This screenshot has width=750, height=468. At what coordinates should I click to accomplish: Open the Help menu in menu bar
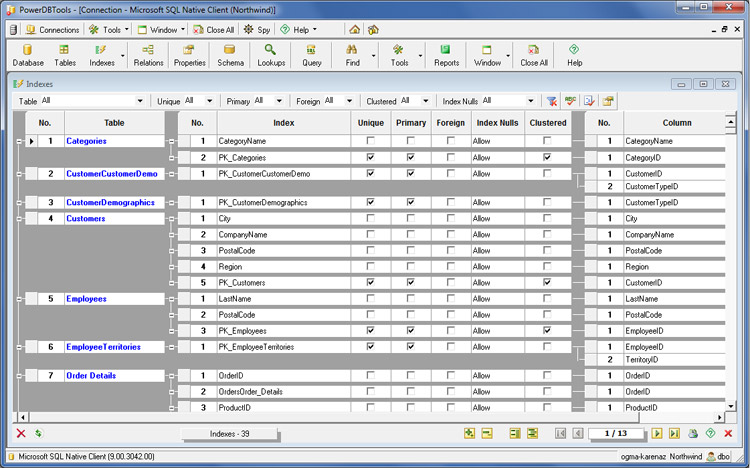coord(299,30)
